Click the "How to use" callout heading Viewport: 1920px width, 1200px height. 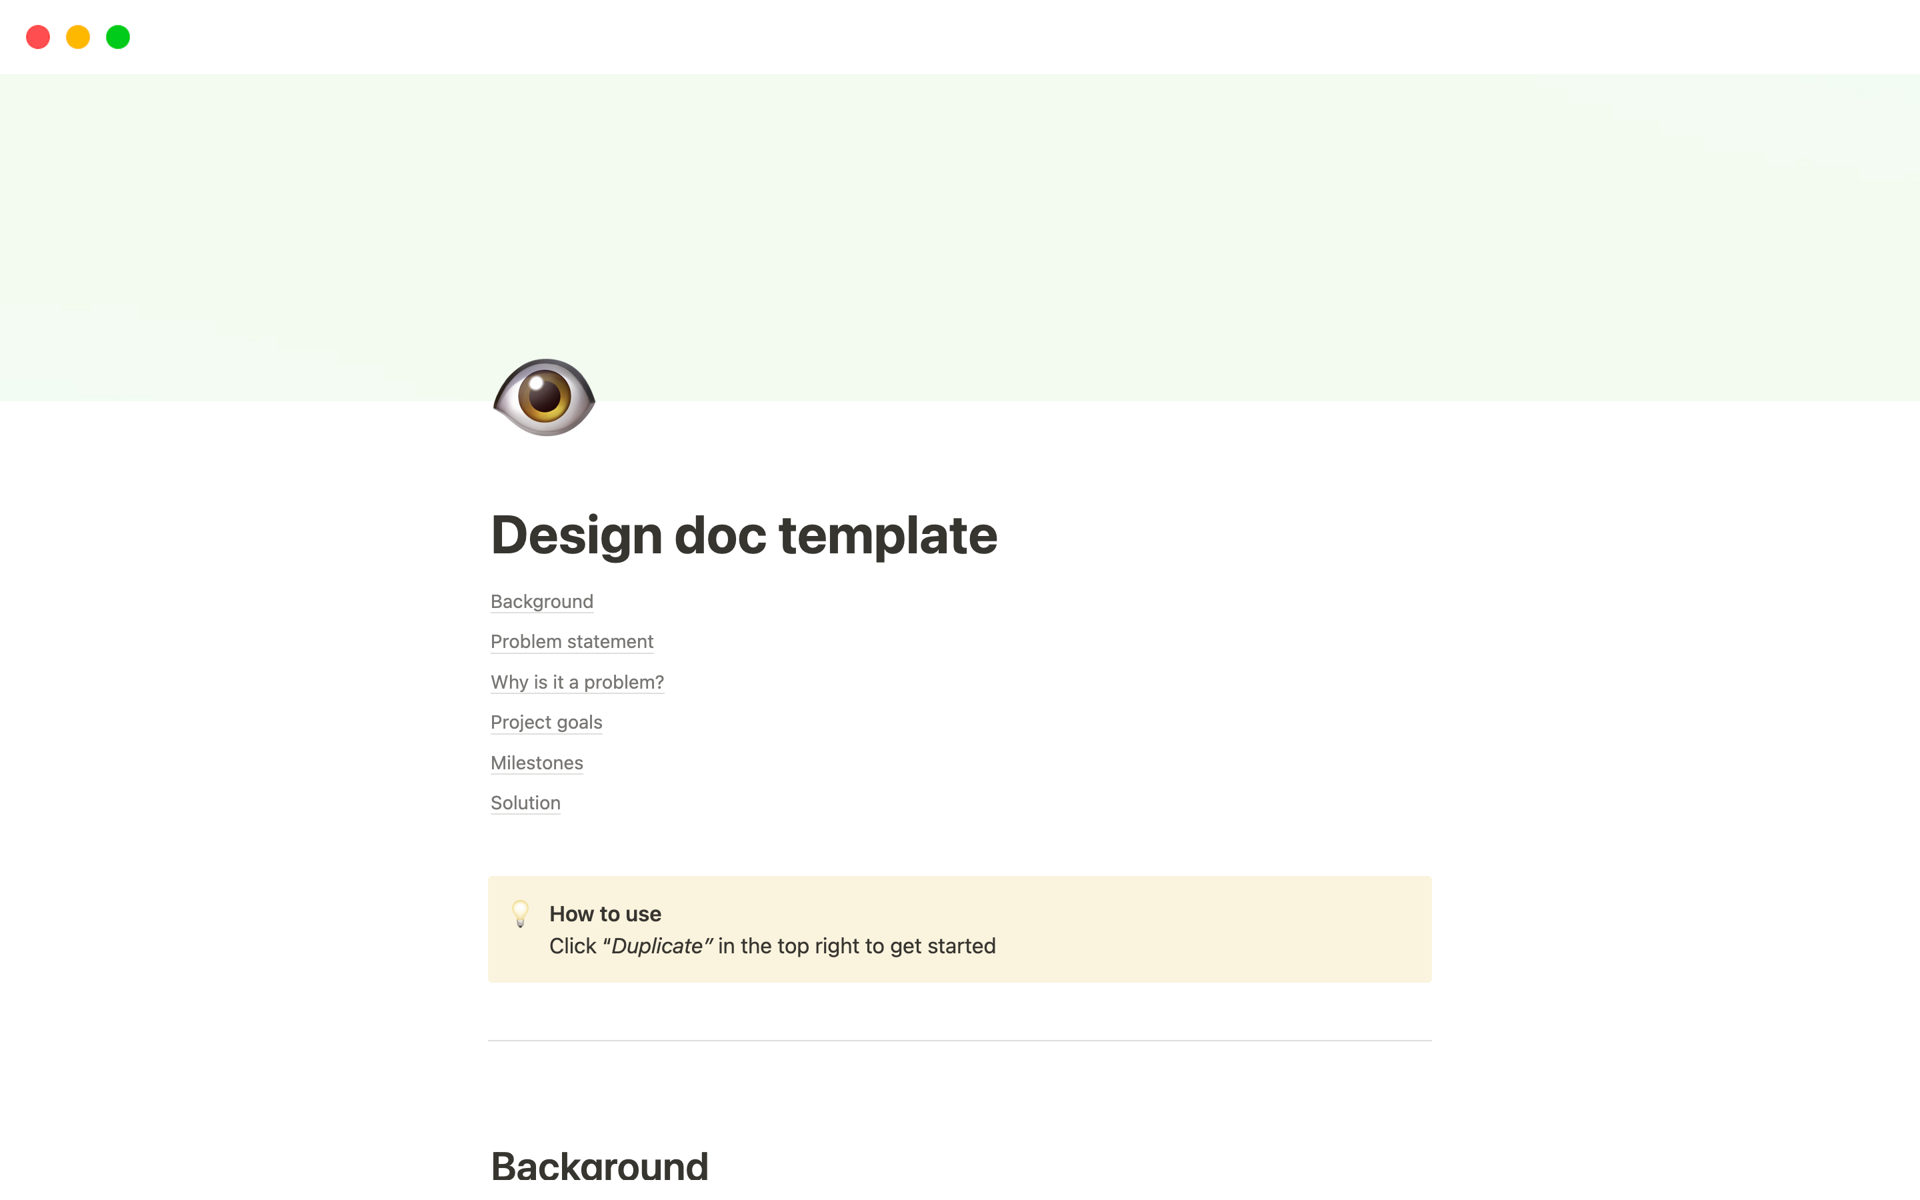point(605,914)
